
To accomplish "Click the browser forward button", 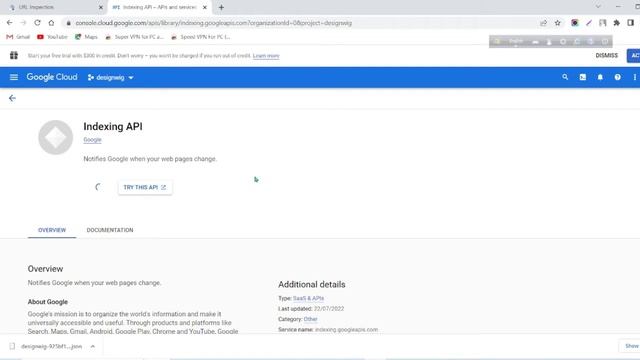I will click(x=23, y=23).
